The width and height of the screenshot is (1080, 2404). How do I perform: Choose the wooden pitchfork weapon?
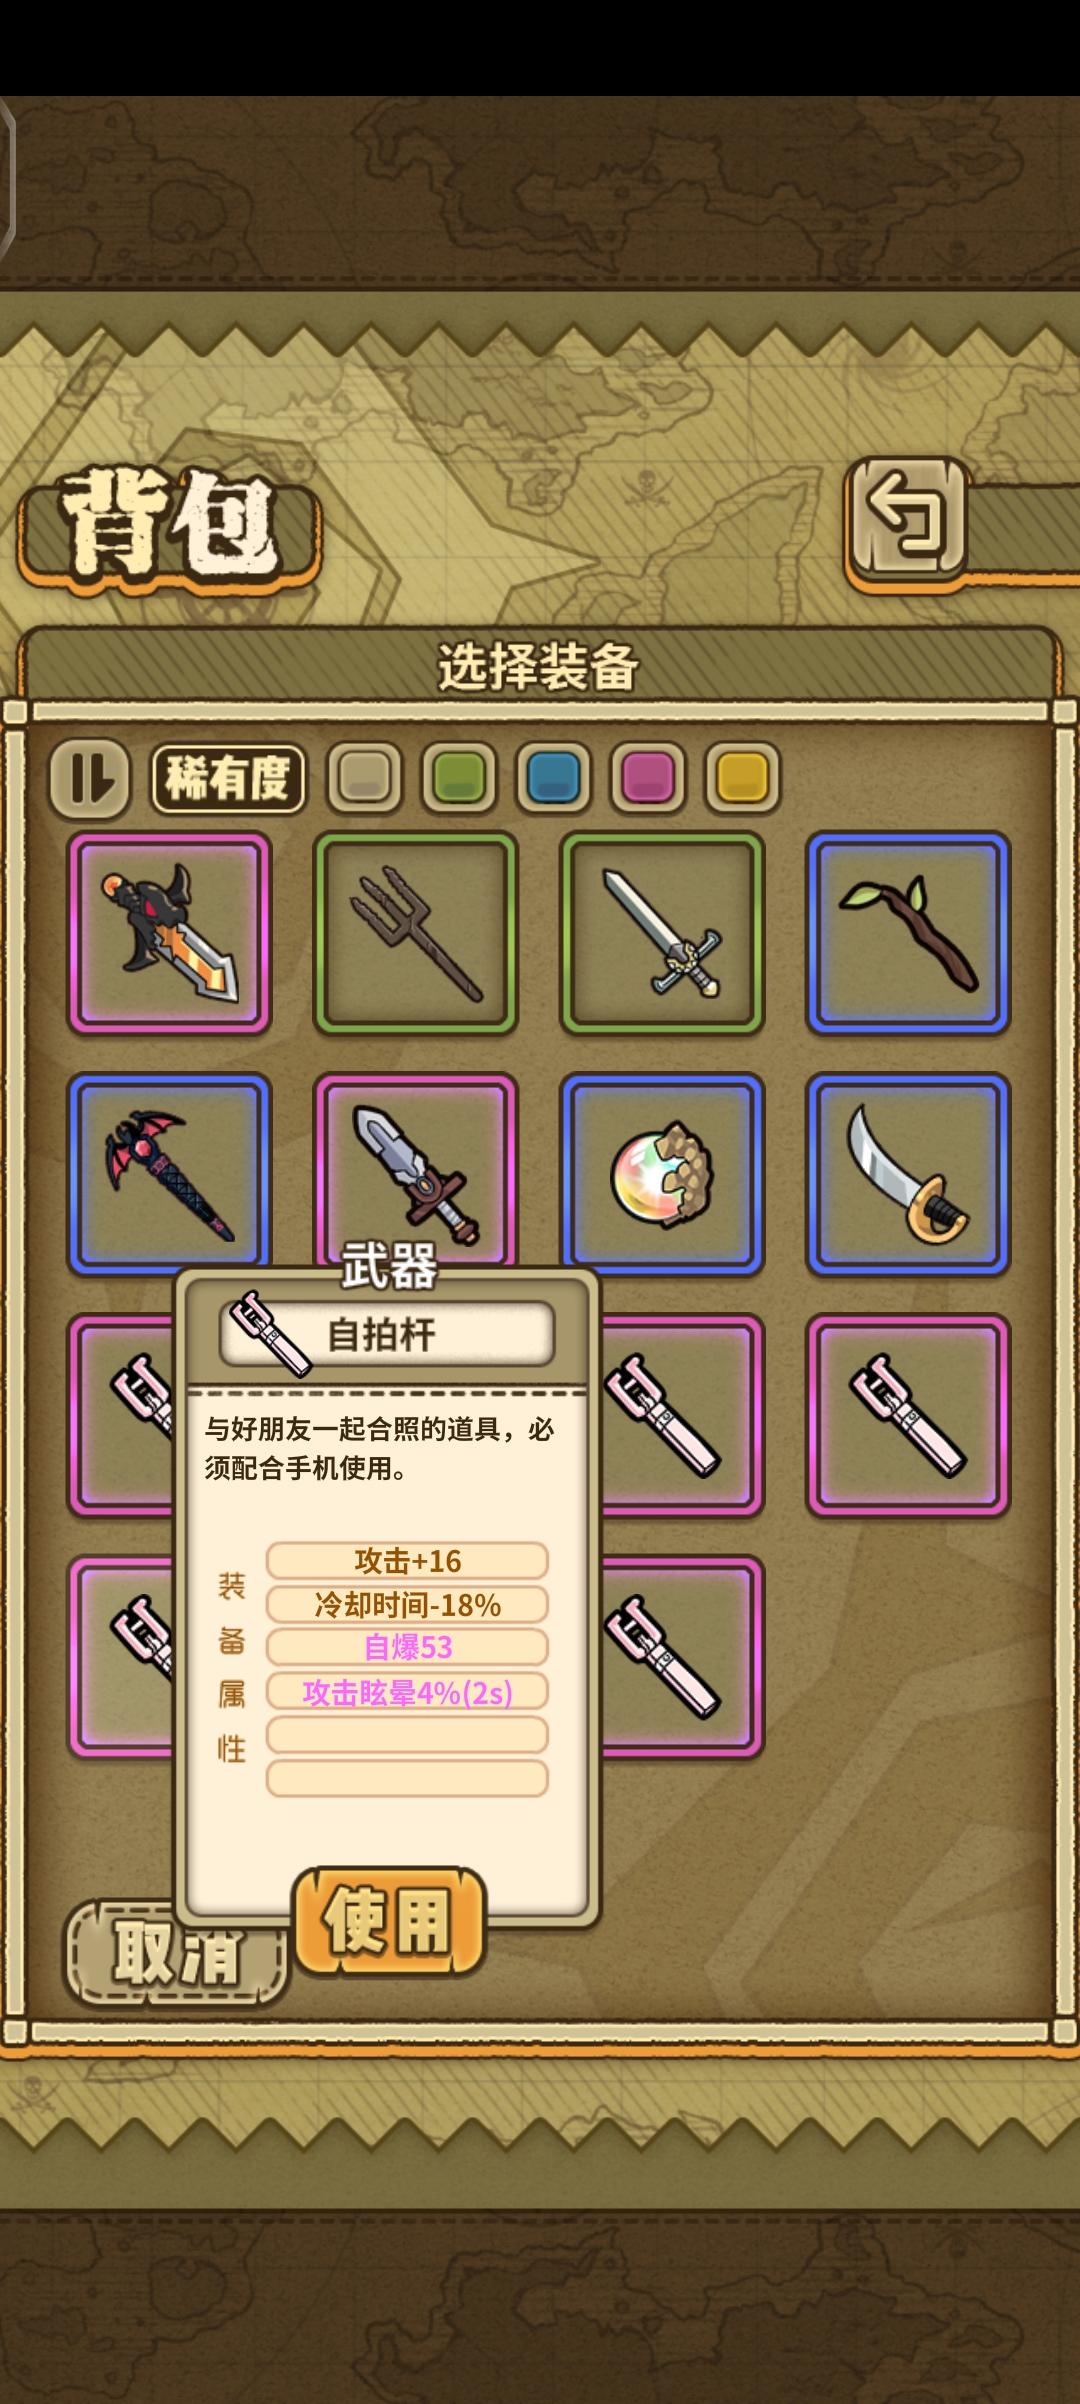[x=415, y=933]
